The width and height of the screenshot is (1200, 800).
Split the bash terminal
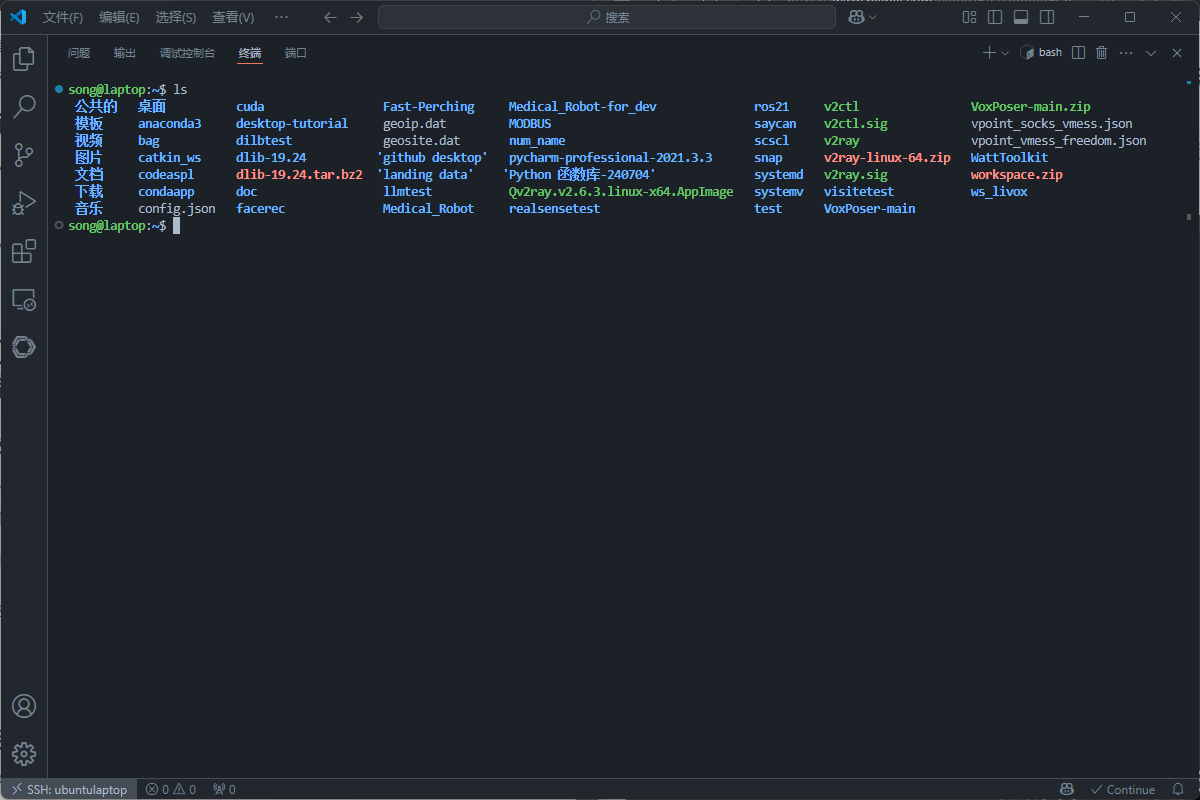1078,53
